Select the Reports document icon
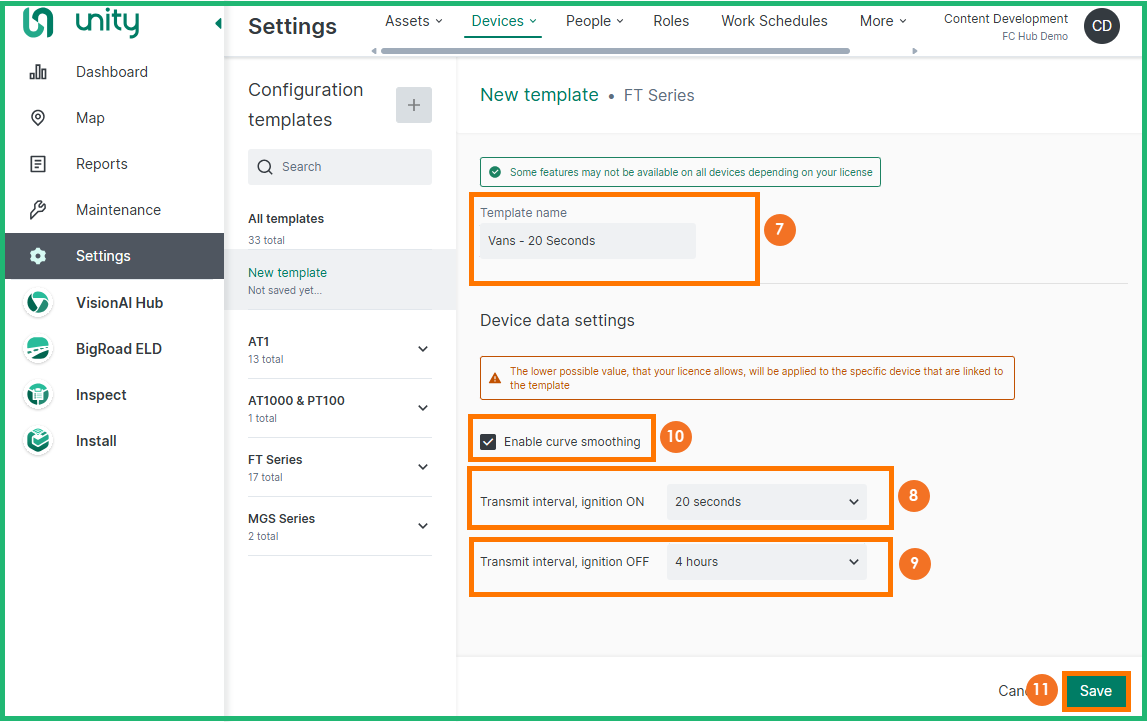1147x722 pixels. point(38,164)
